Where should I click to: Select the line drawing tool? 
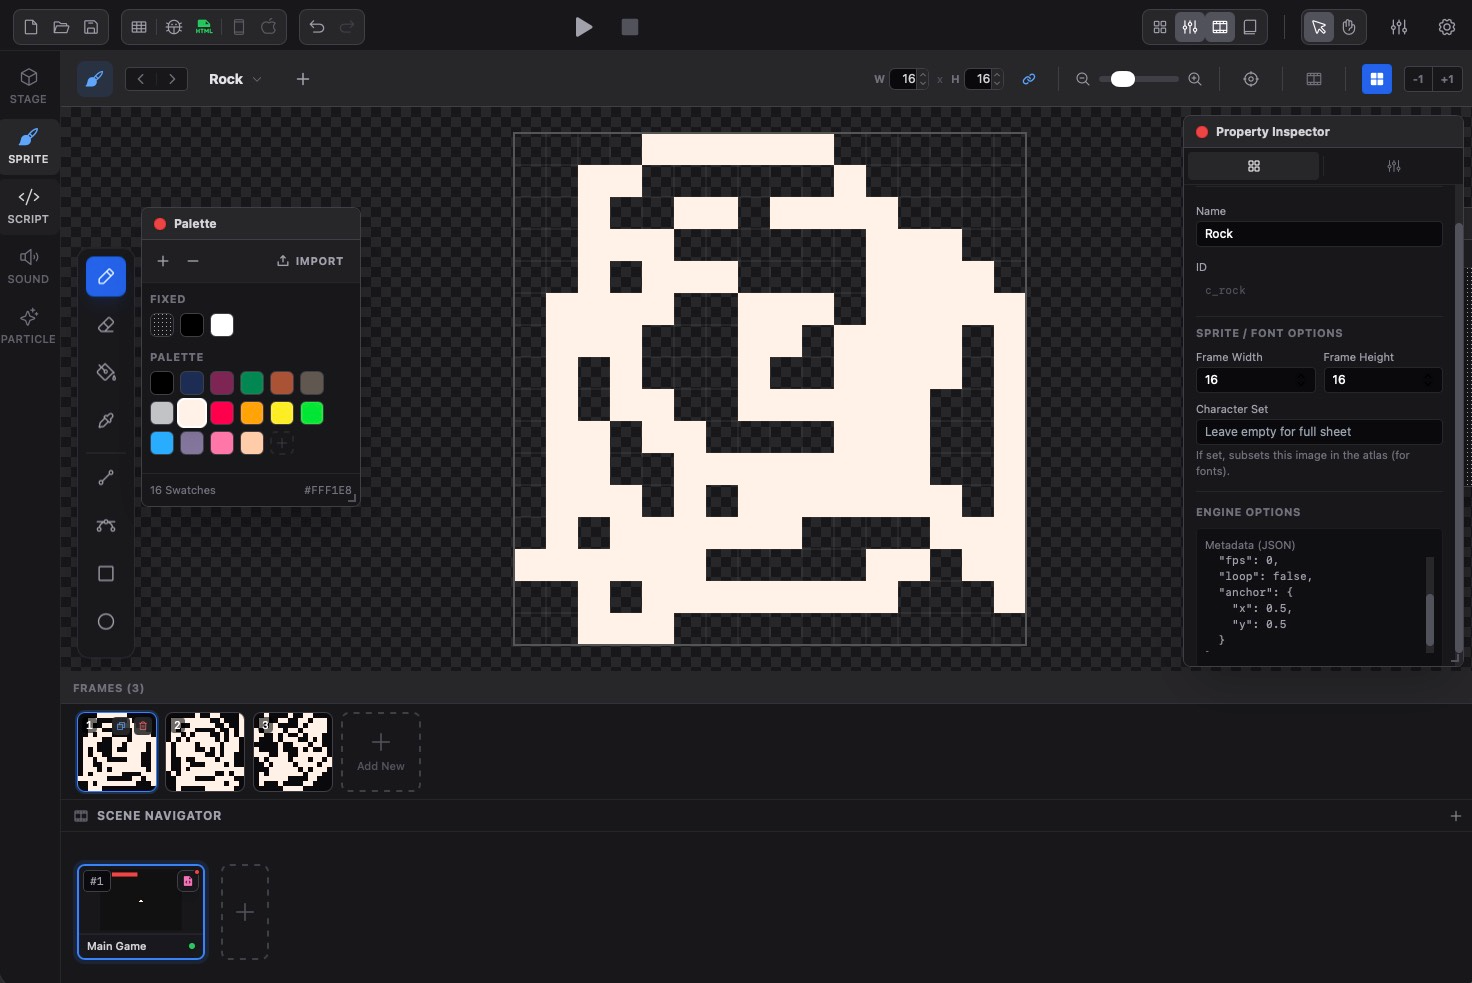point(106,478)
